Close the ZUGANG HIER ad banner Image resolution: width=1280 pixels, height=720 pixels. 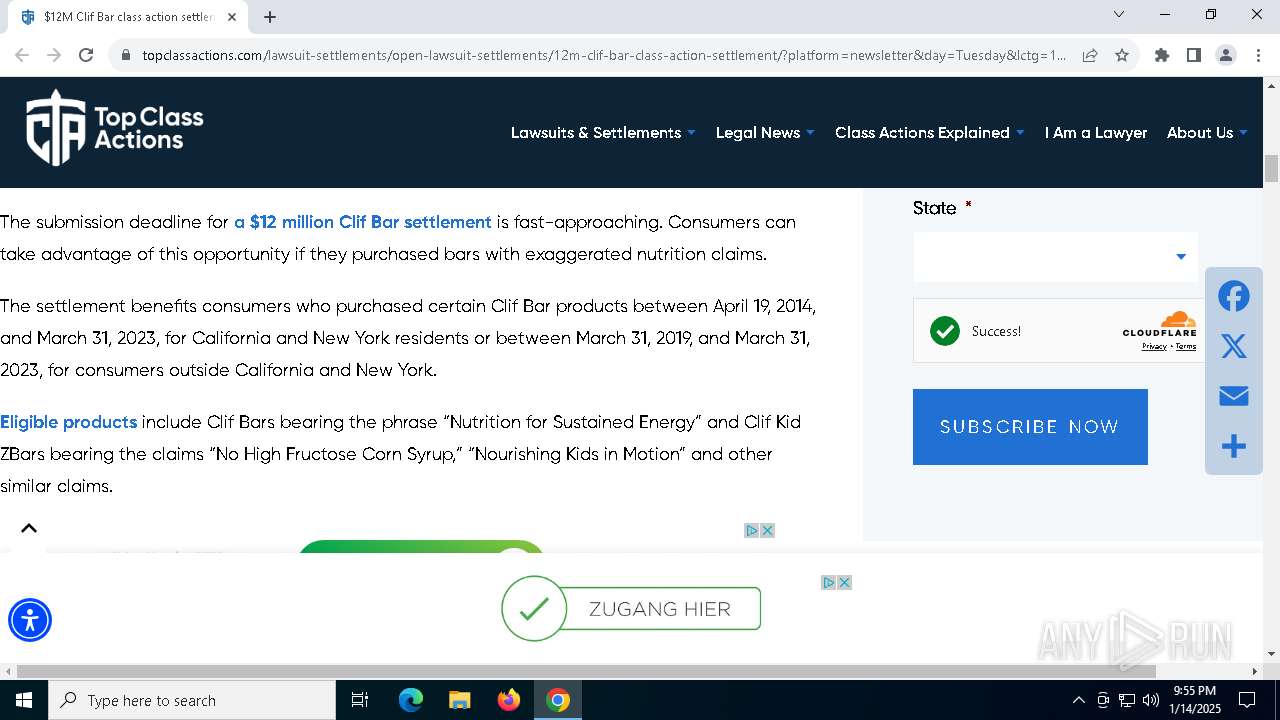(844, 582)
